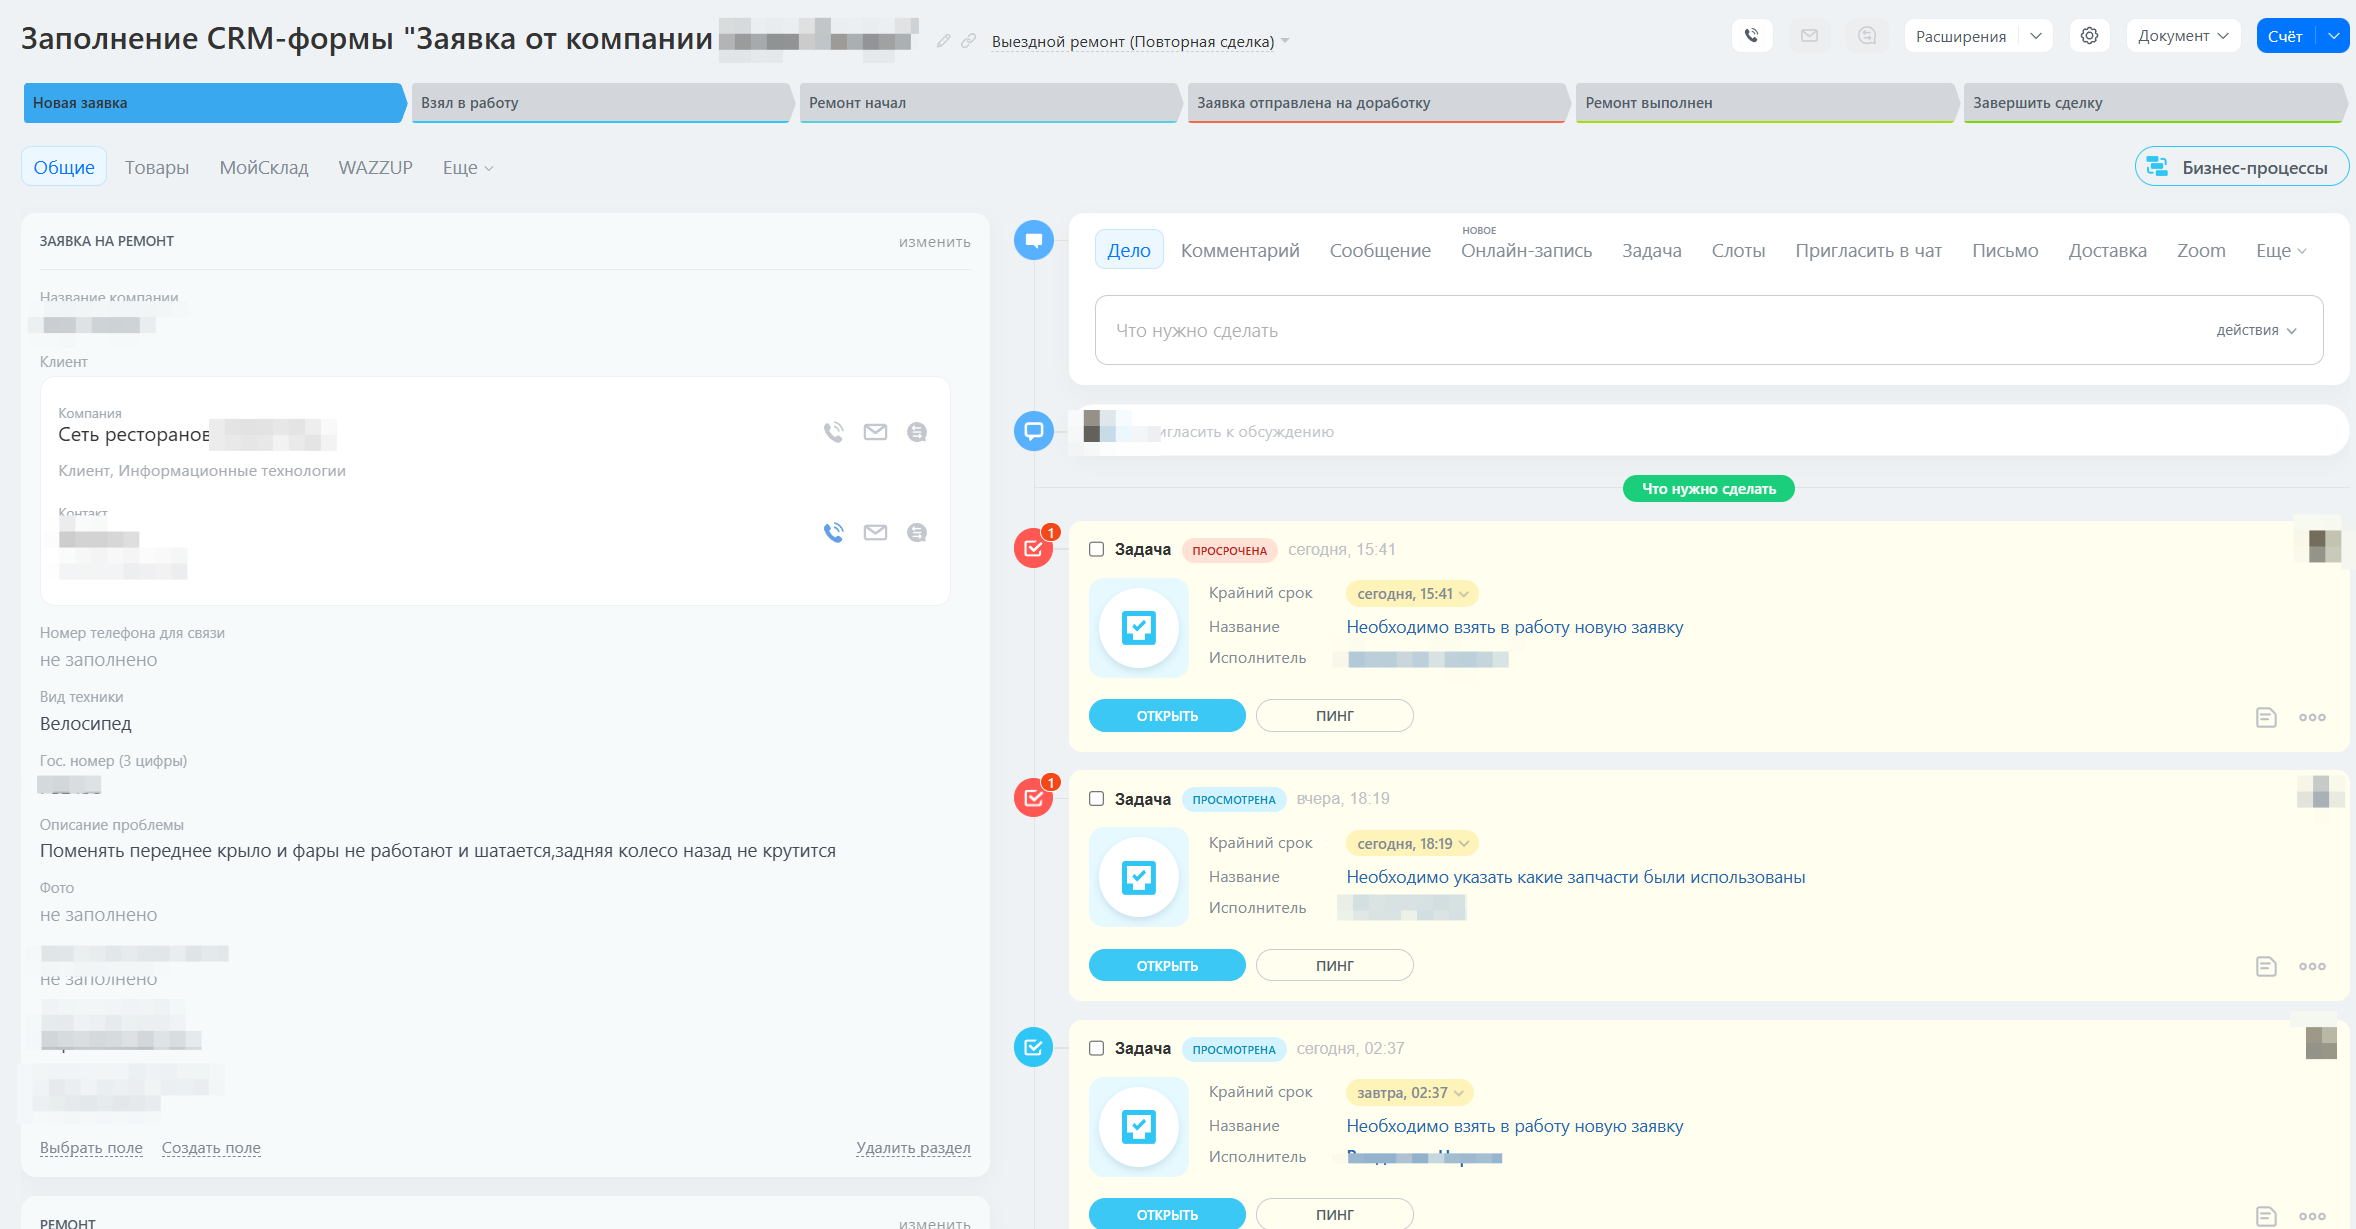Set deal stage to Ремонт выполнен
Screen dimensions: 2356x1229
click(x=1765, y=103)
